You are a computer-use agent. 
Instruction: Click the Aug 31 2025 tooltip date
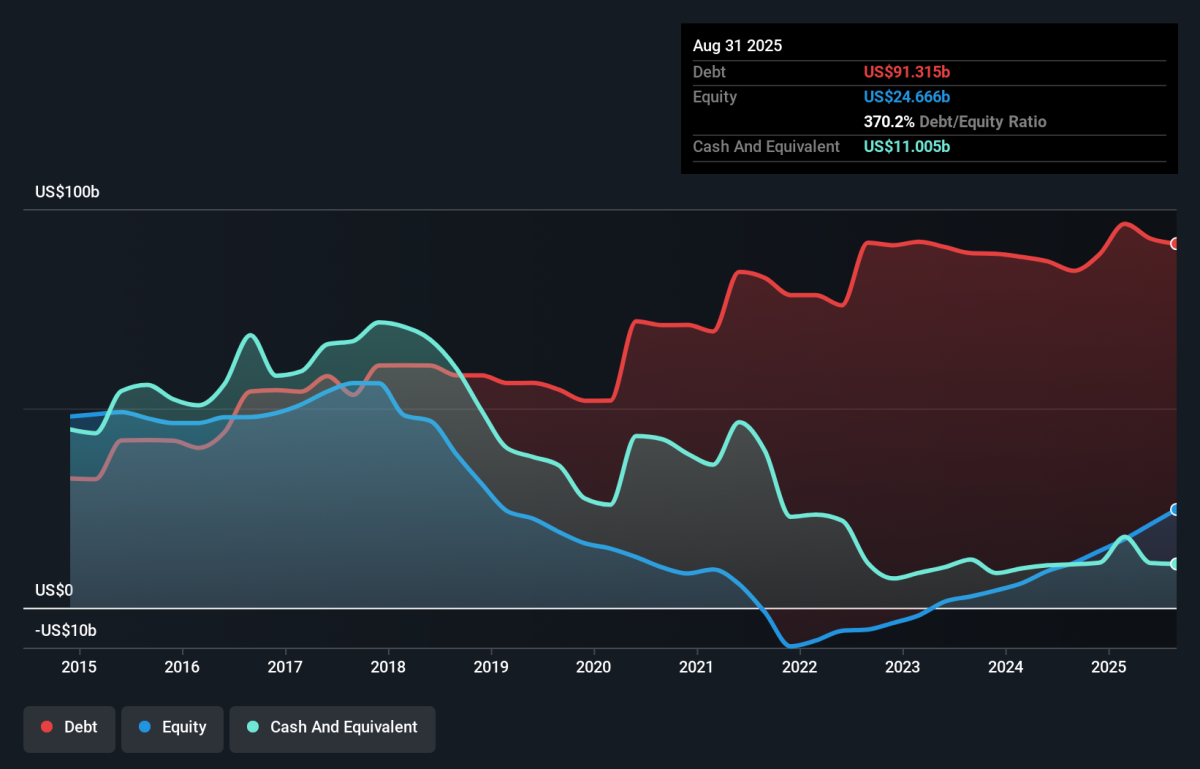pyautogui.click(x=737, y=46)
